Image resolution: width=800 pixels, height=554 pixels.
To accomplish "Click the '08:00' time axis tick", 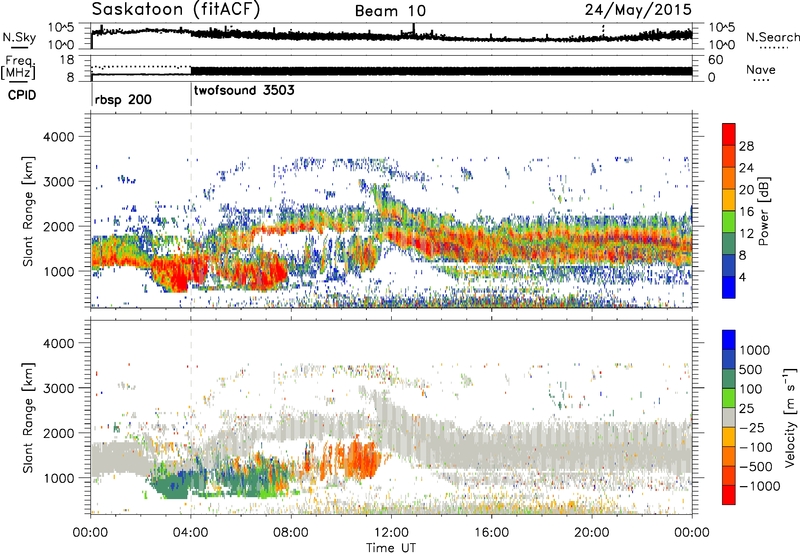I will (x=291, y=533).
